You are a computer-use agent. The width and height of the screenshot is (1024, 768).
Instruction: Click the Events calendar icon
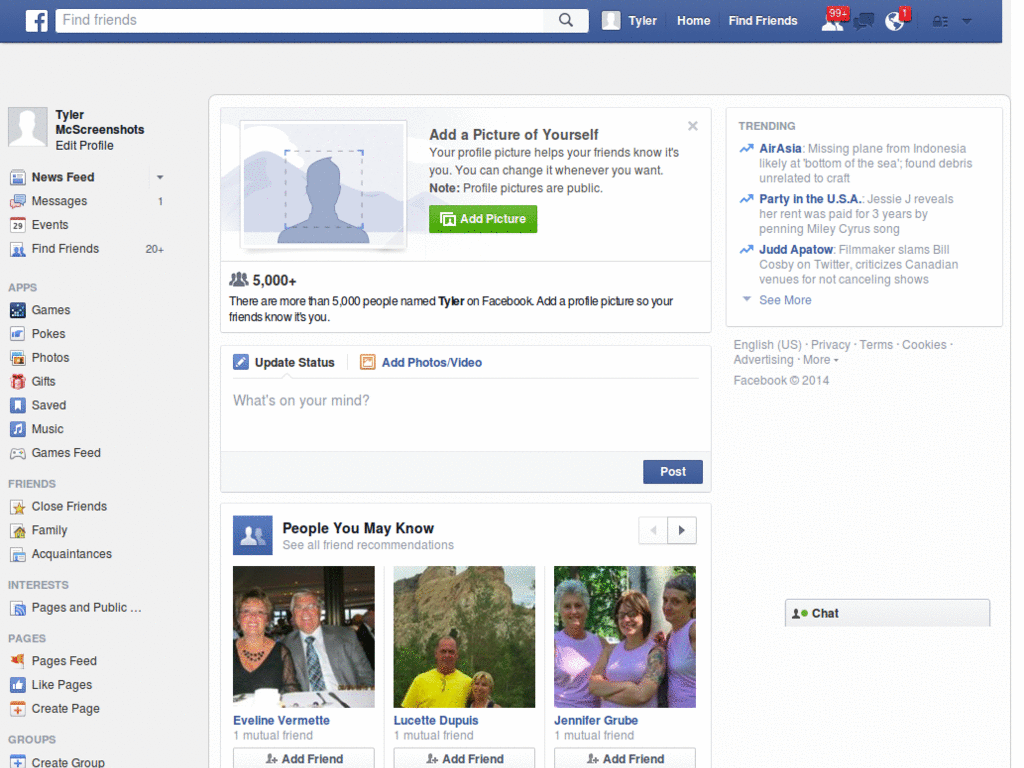(x=18, y=225)
